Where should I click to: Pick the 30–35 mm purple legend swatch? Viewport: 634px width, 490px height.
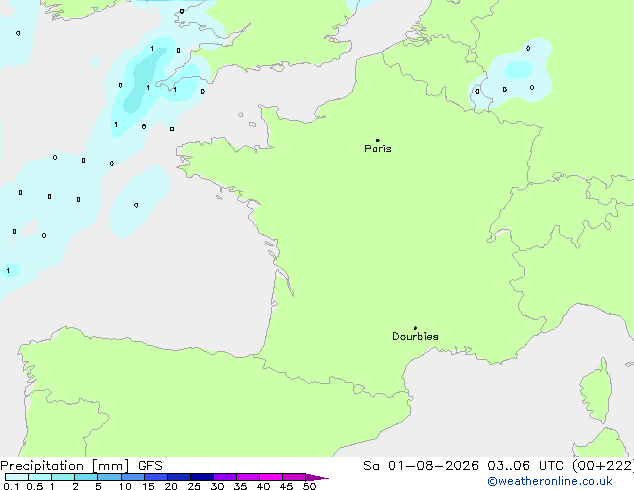[225, 477]
